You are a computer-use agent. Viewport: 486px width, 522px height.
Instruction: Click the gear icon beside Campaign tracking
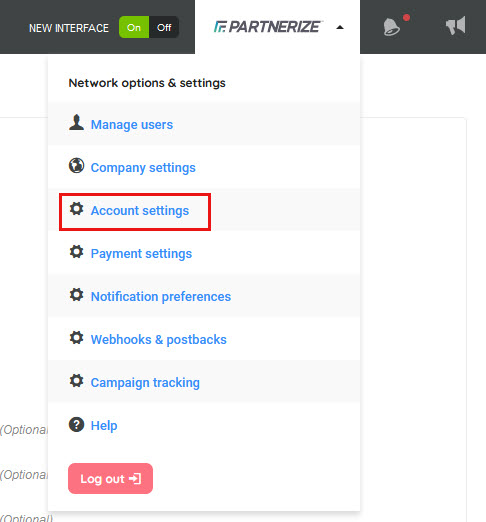pyautogui.click(x=76, y=381)
